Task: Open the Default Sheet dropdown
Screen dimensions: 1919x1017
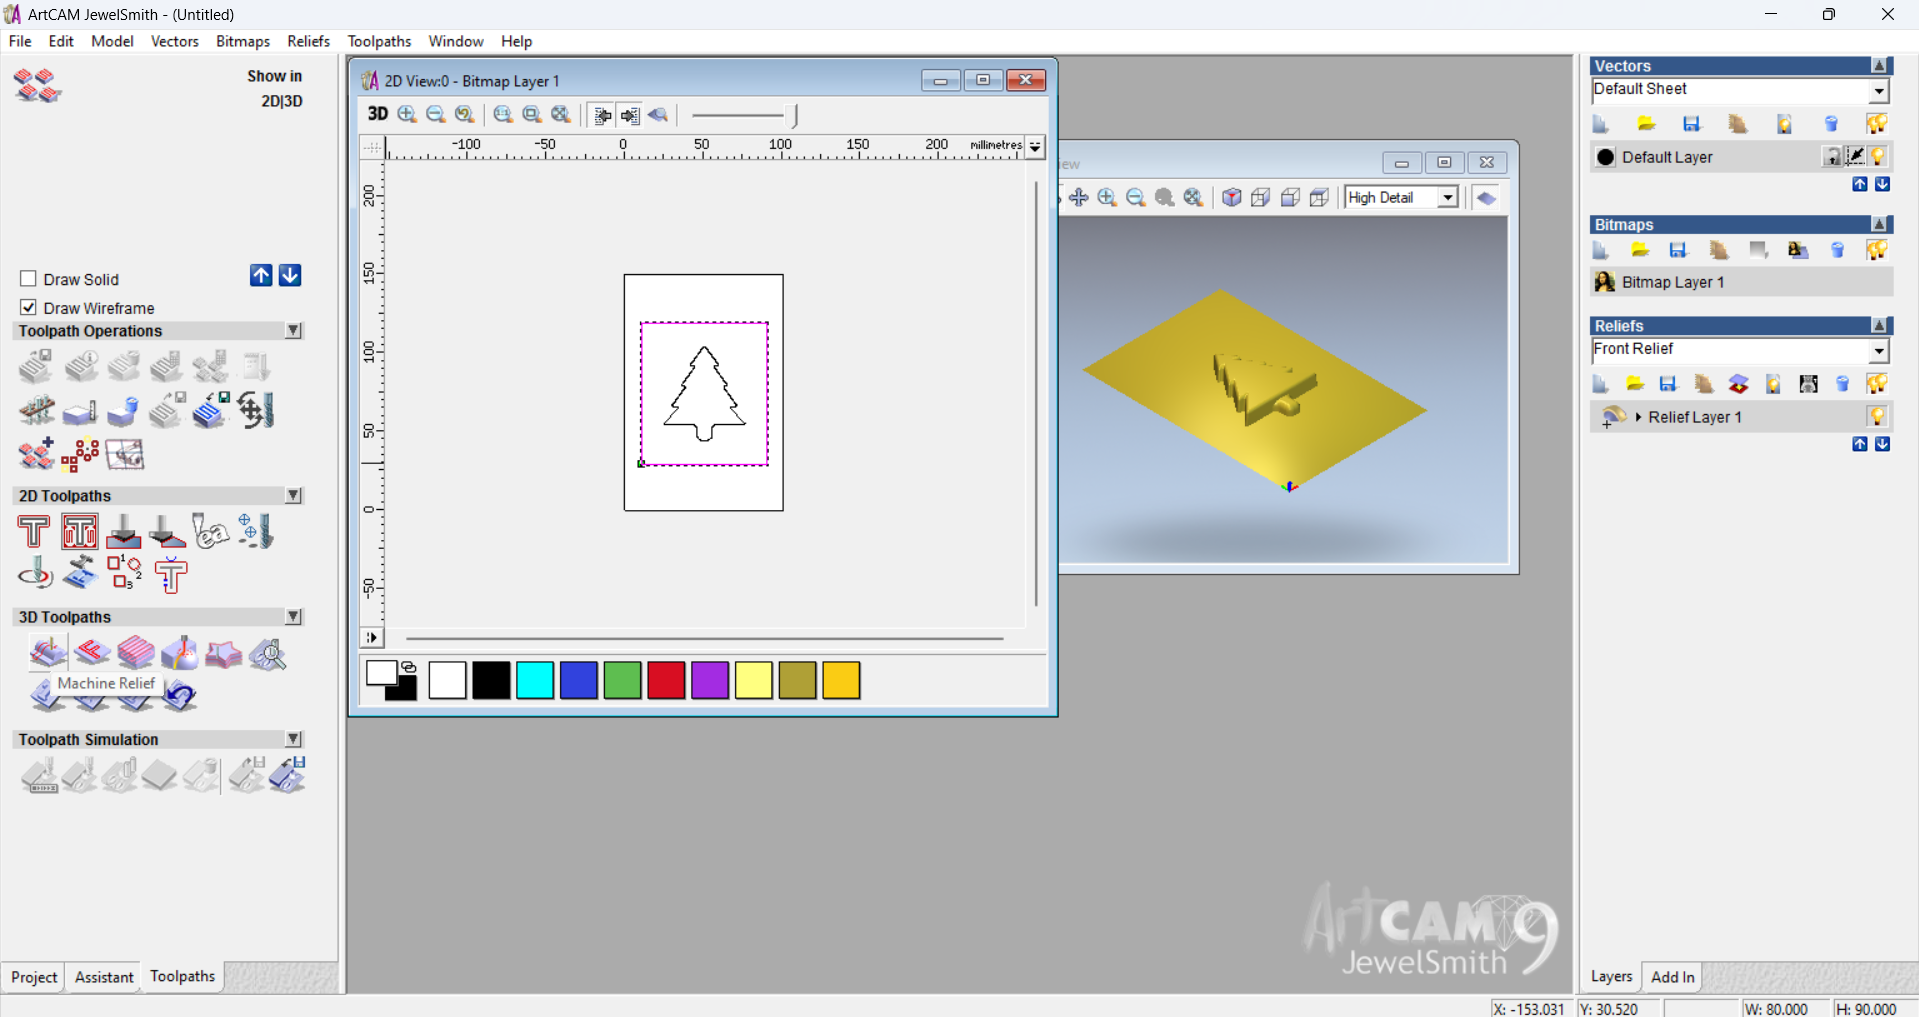Action: point(1879,91)
